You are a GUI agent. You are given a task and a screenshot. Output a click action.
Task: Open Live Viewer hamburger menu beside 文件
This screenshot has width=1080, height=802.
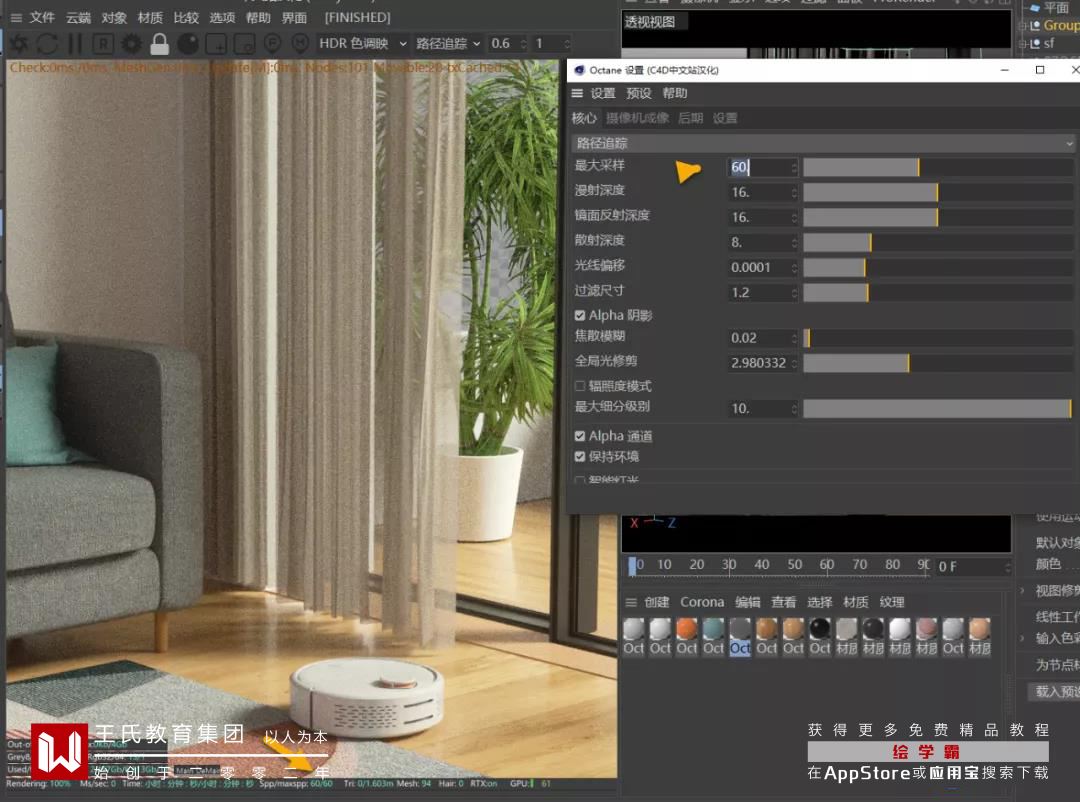(16, 17)
